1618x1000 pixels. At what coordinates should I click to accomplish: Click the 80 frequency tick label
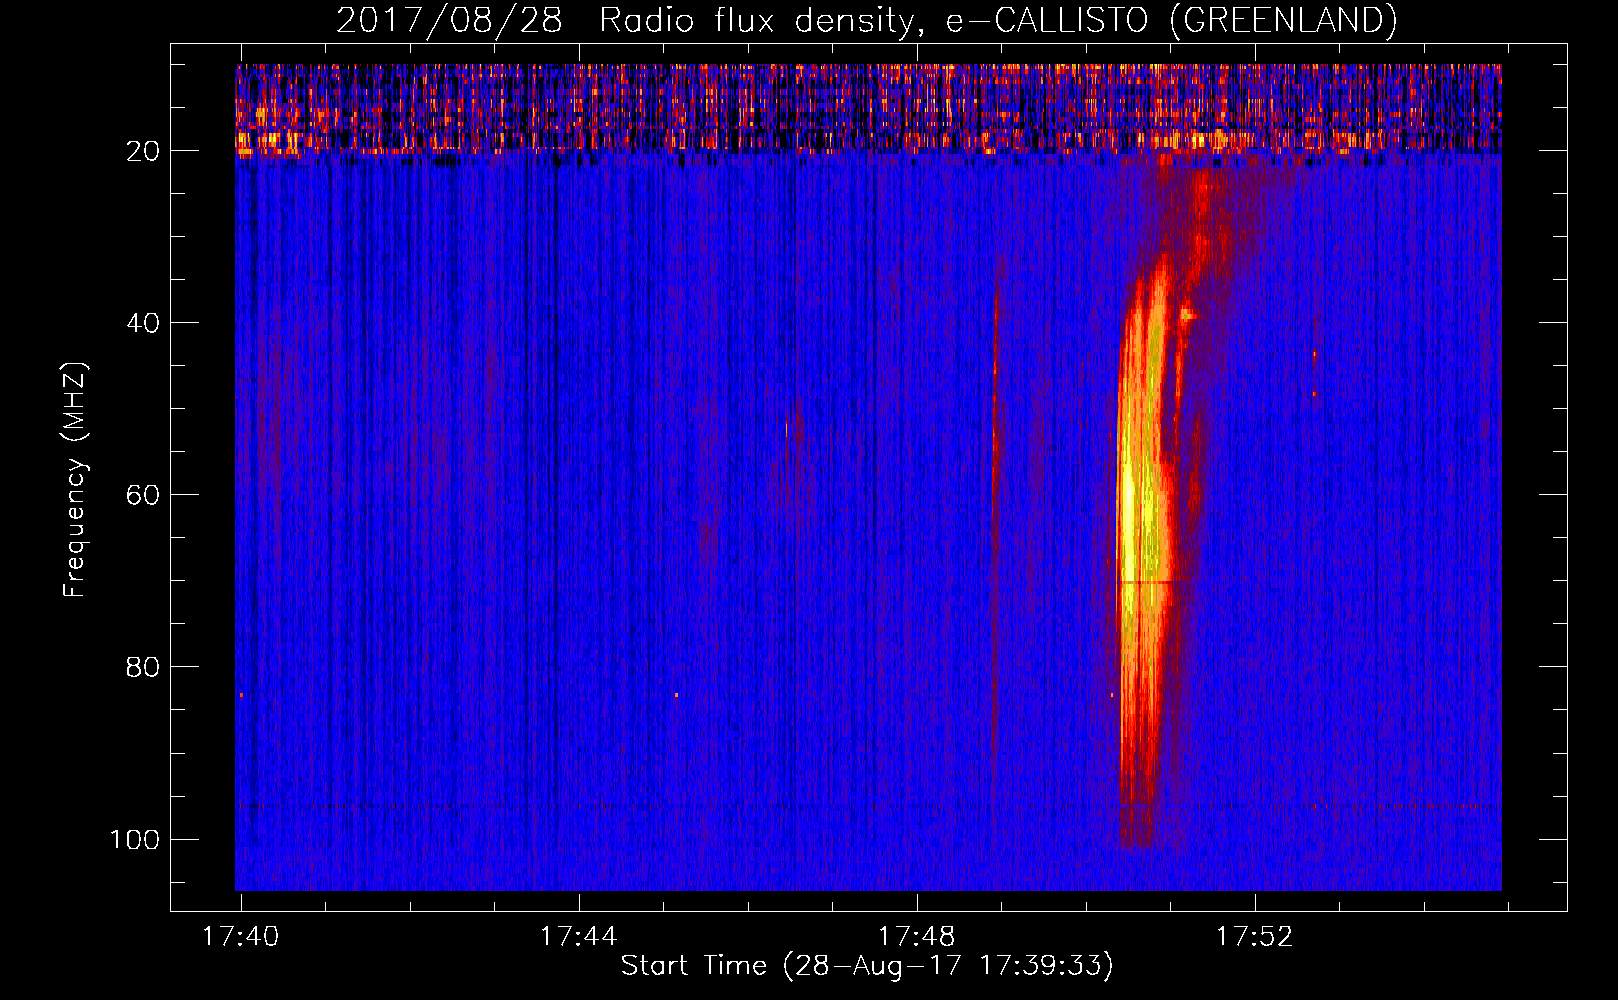(x=144, y=667)
